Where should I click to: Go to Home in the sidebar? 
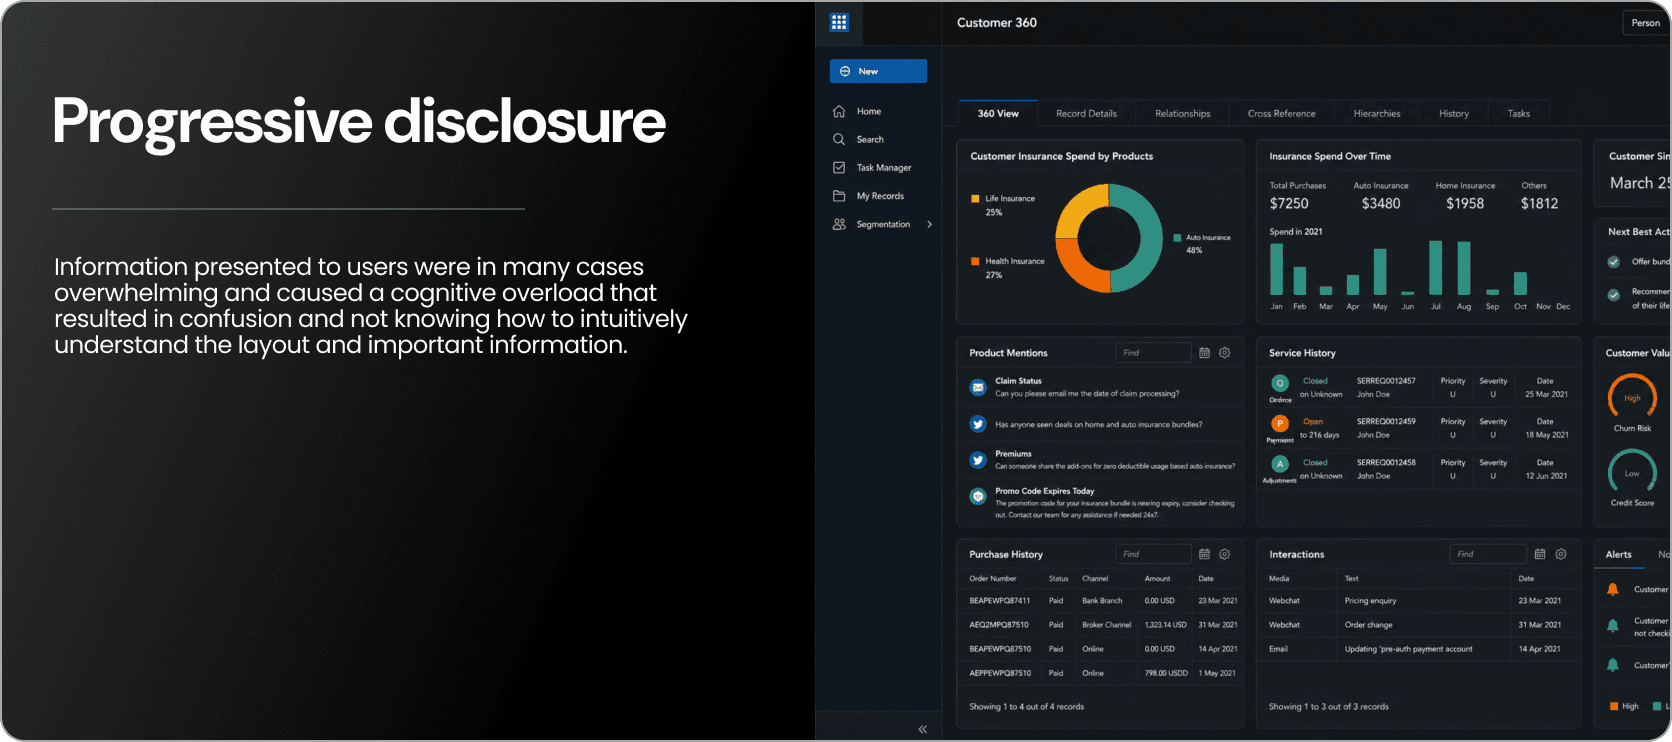pyautogui.click(x=868, y=111)
